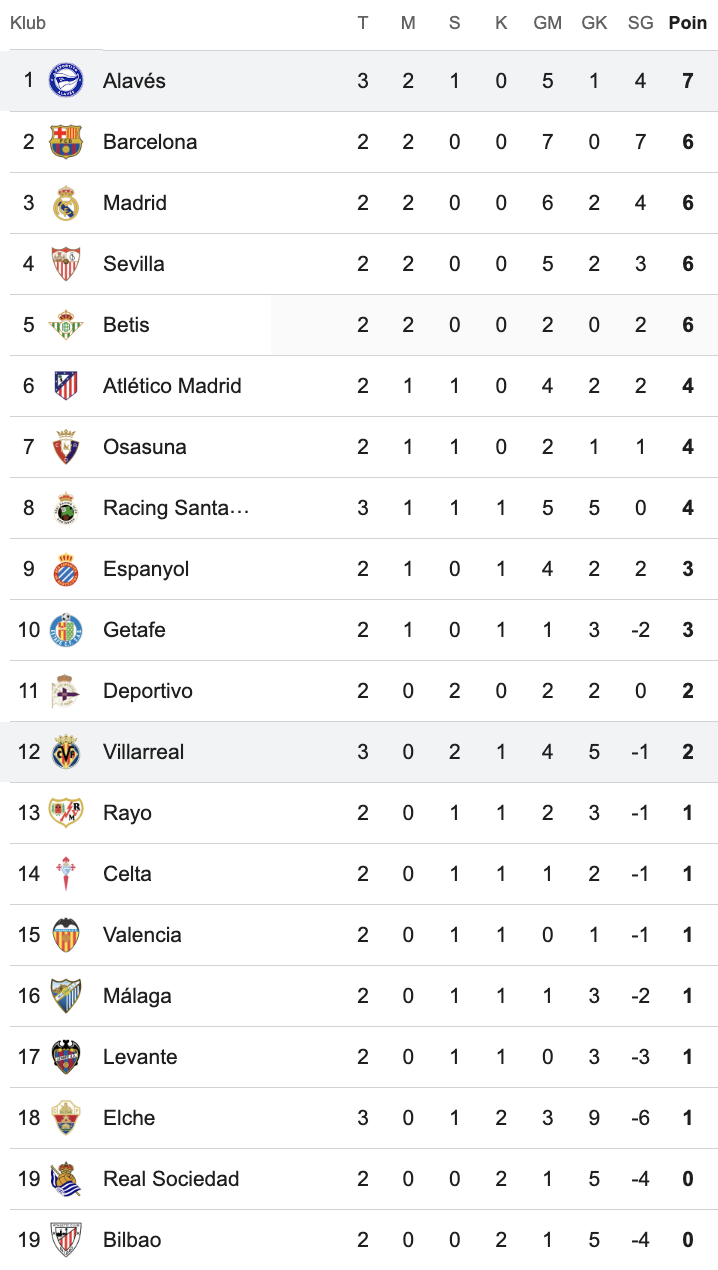Open the Valencia club crest

click(x=66, y=935)
